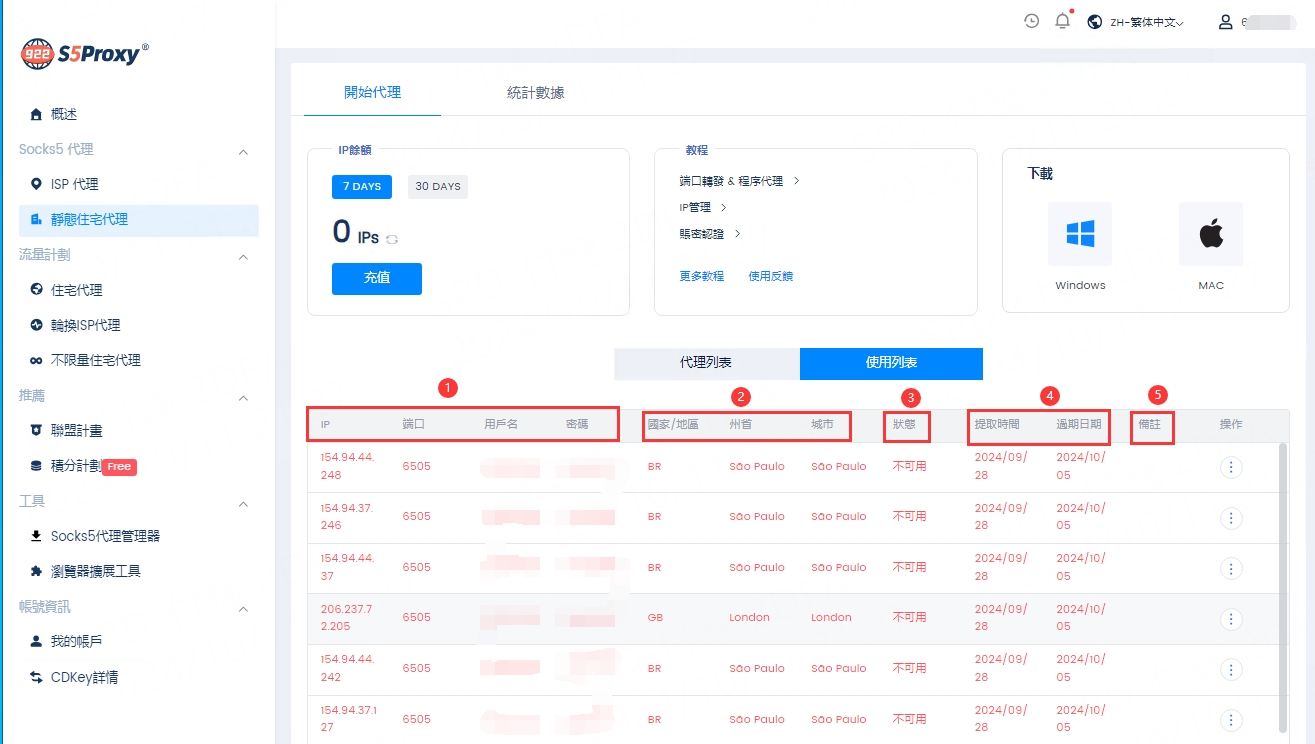
Task: Collapse the Socks5 代理 sidebar section
Action: tap(243, 151)
